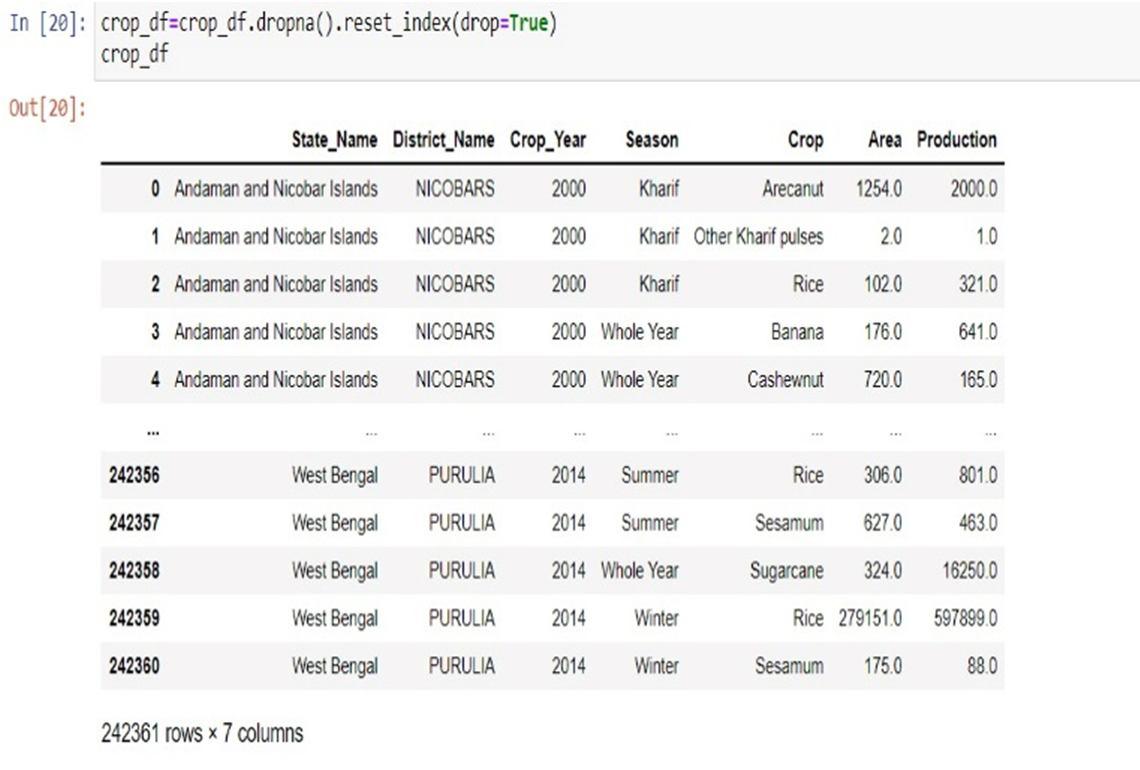Click into the code cell input area
Viewport: 1140px width, 770px height.
pos(600,39)
